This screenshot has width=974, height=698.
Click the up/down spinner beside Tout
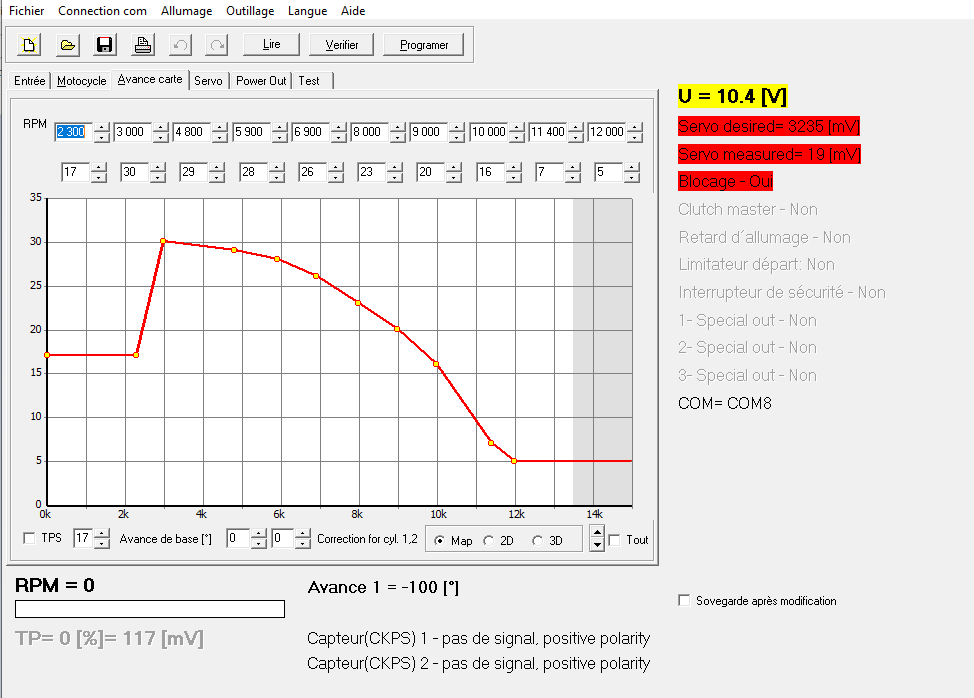coord(597,538)
